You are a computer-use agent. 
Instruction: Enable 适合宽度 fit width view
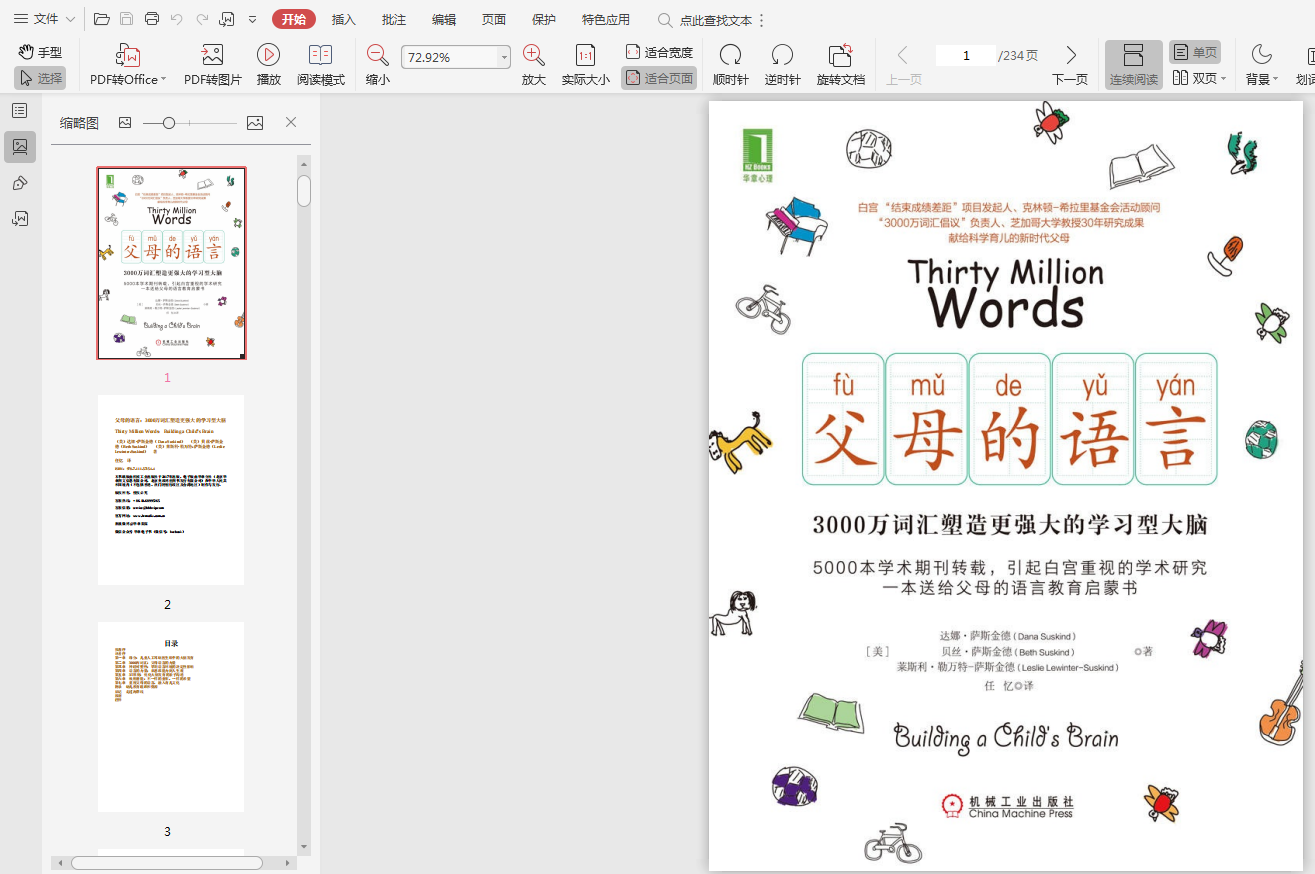(659, 52)
